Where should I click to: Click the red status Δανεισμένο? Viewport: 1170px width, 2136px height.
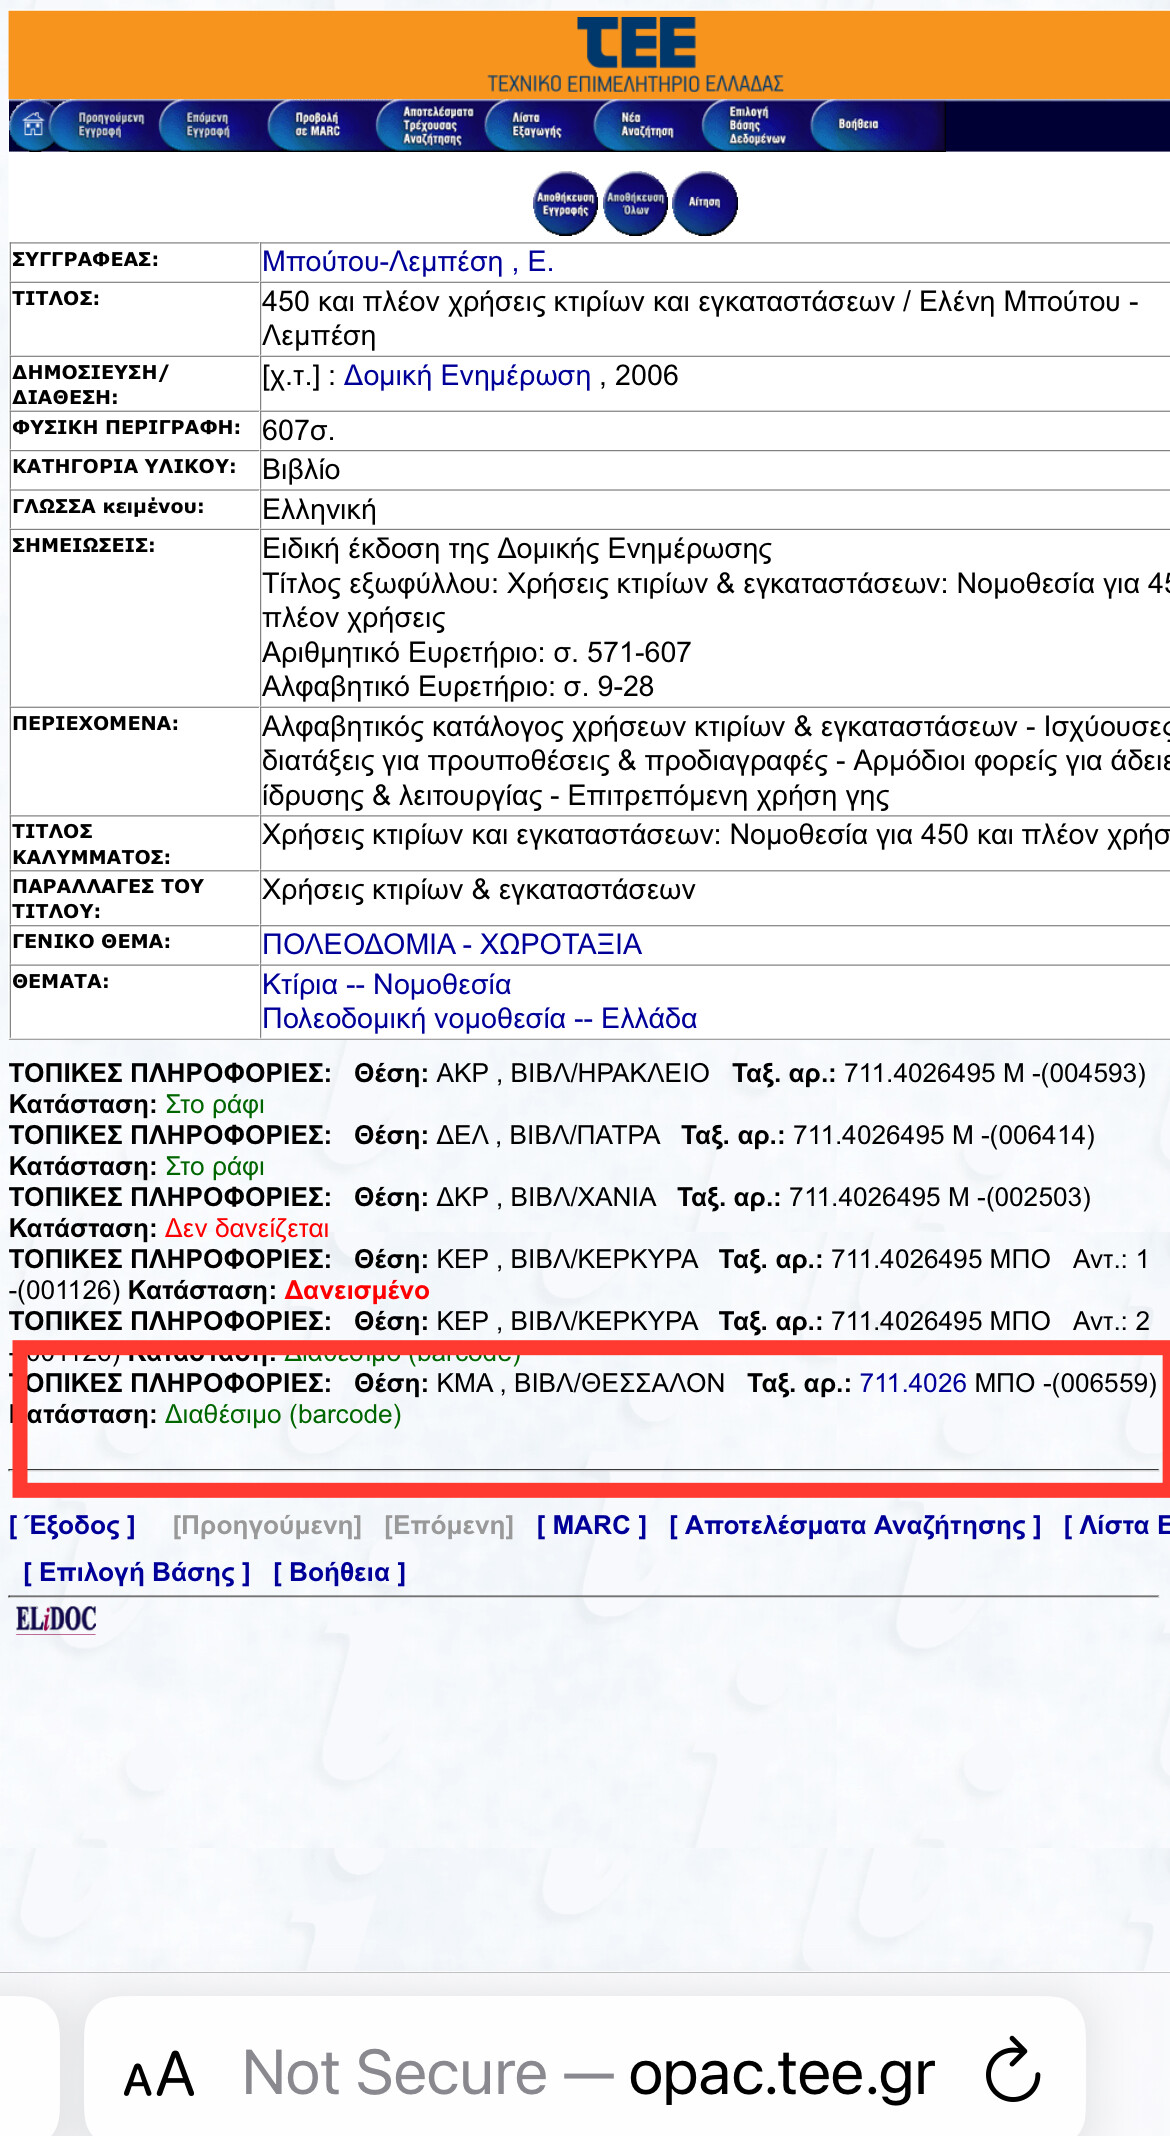coord(357,1290)
